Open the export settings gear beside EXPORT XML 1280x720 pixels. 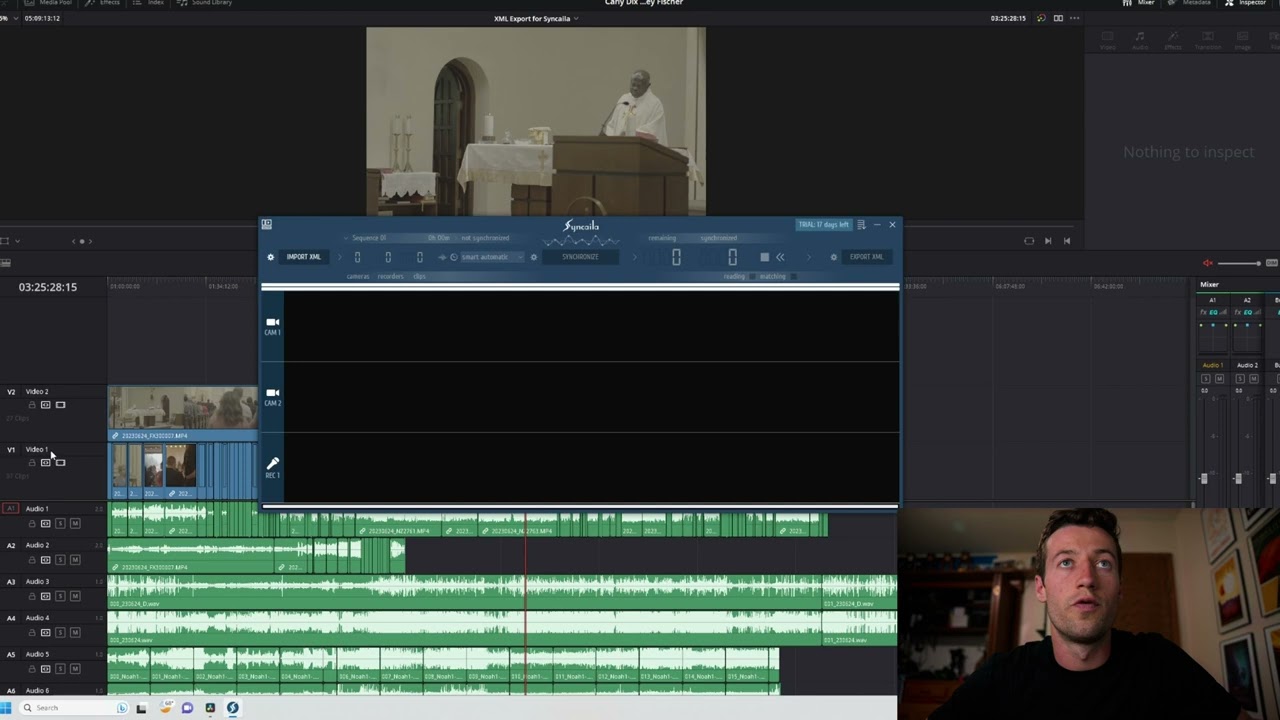point(834,257)
